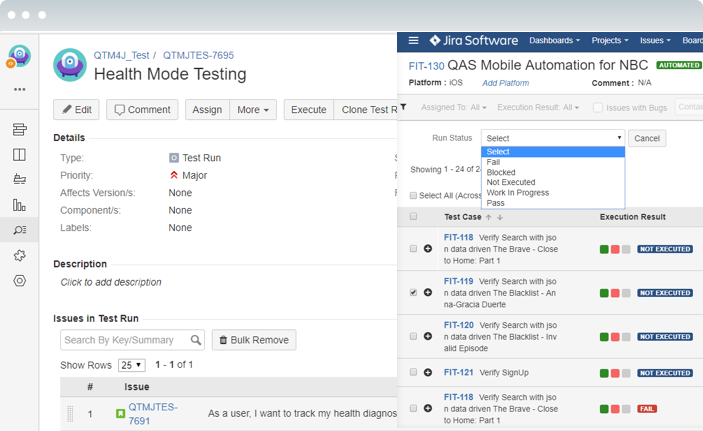Open the QTMJTES-7695 breadcrumb link
Screen dimensions: 703x431
coord(198,55)
